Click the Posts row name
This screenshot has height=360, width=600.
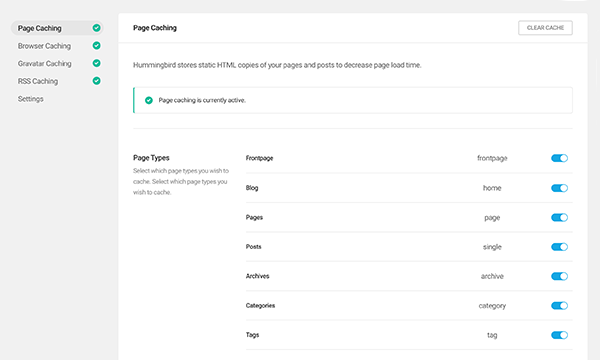253,247
